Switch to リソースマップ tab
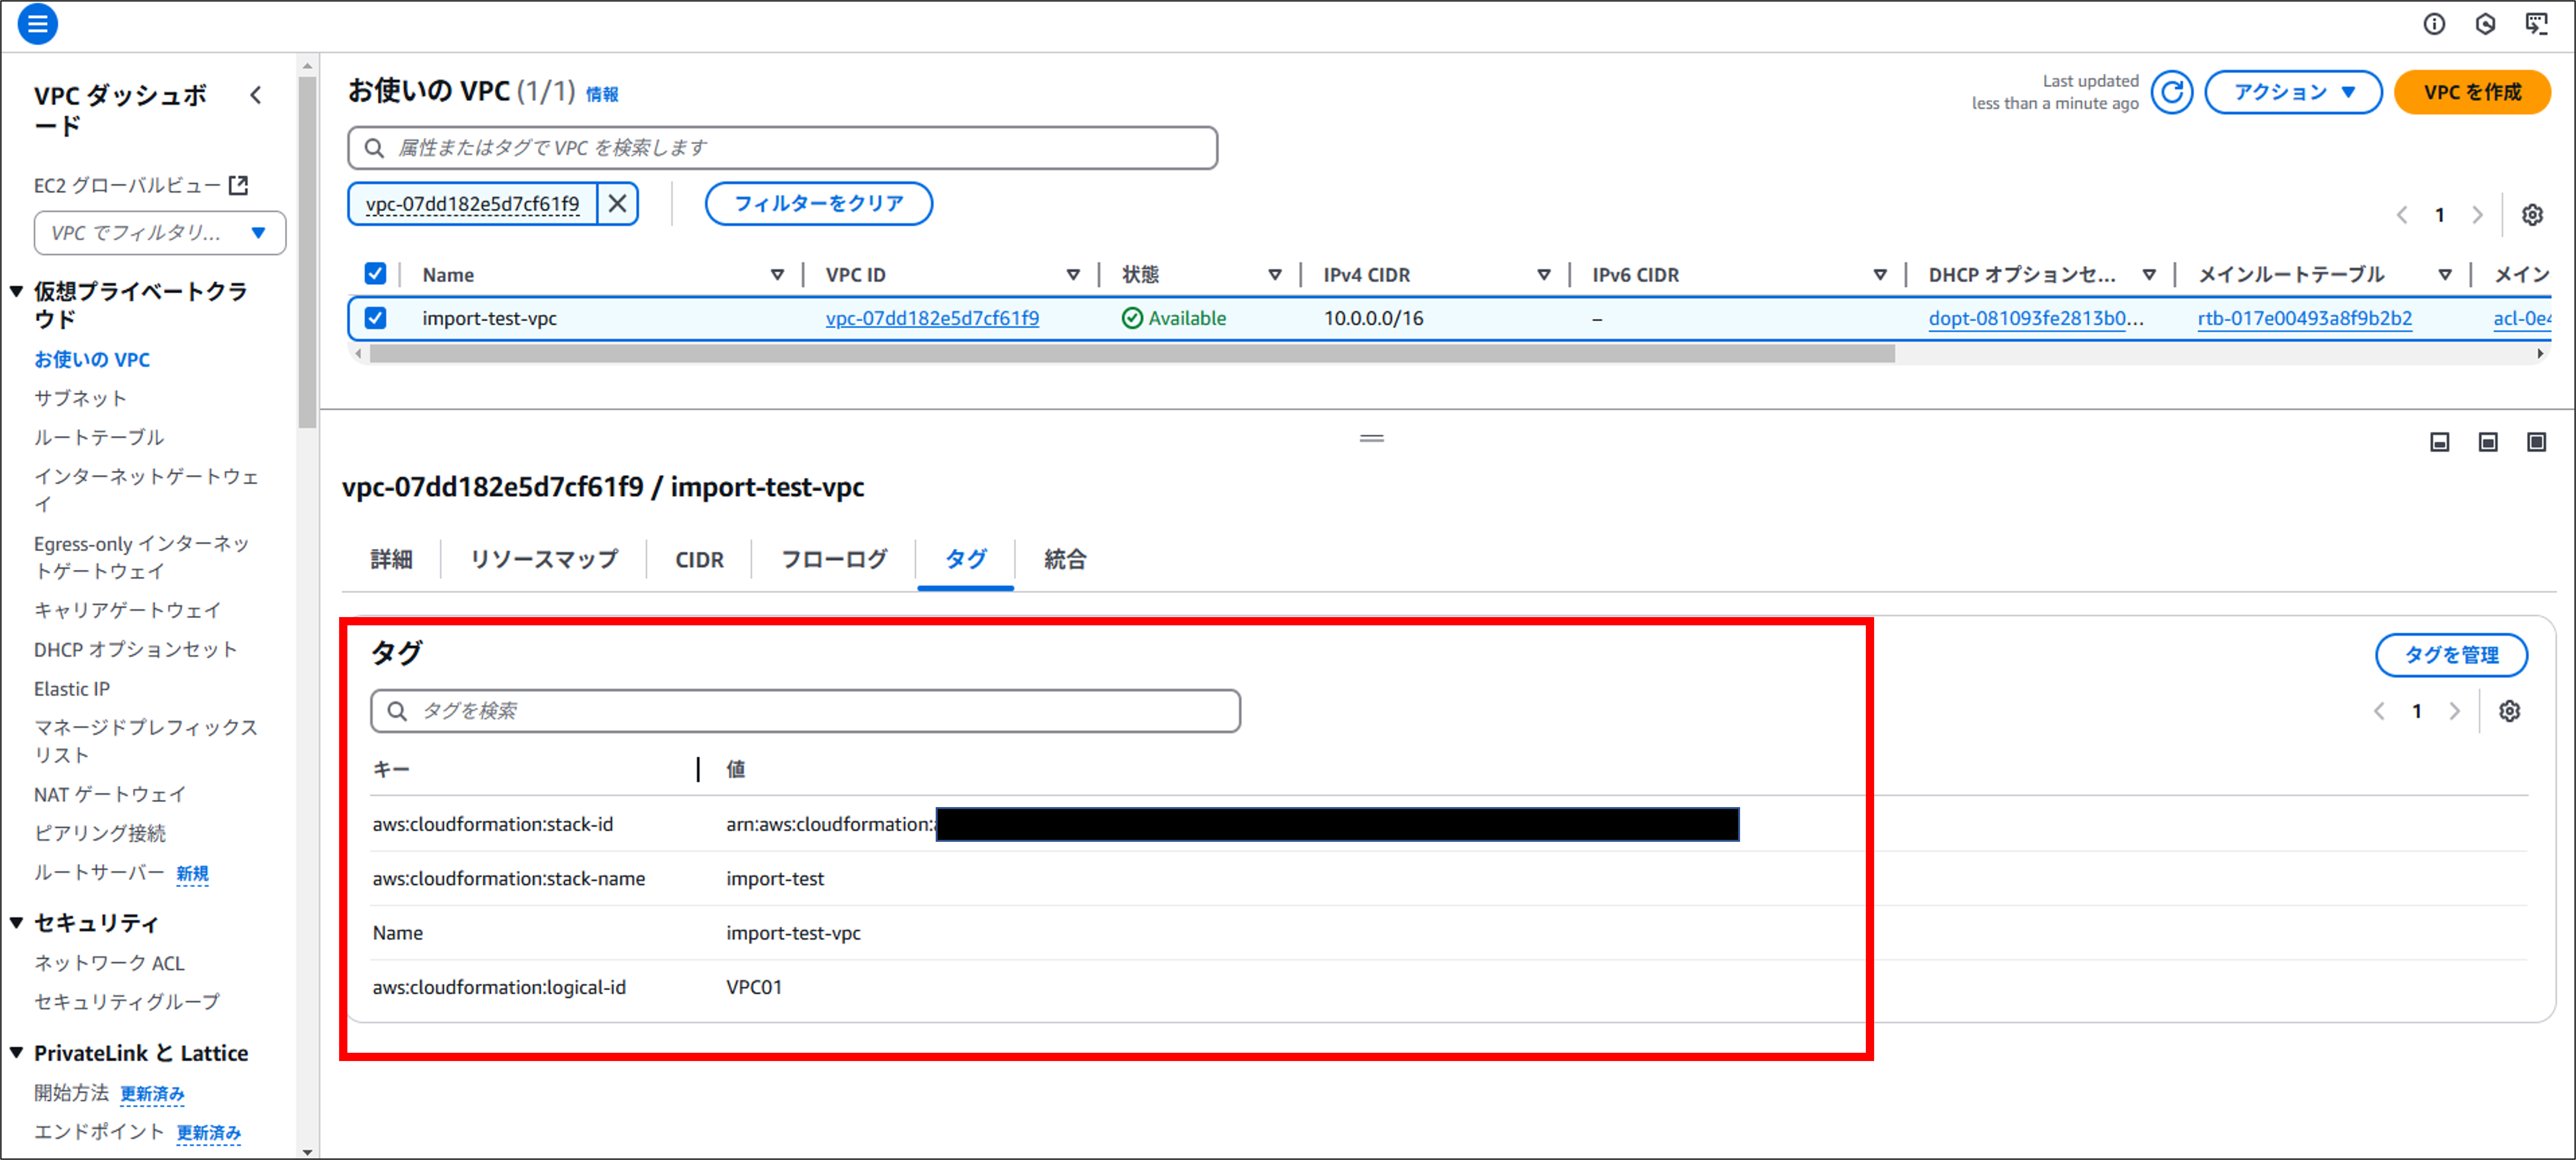Screen dimensions: 2576x1160 pos(544,559)
